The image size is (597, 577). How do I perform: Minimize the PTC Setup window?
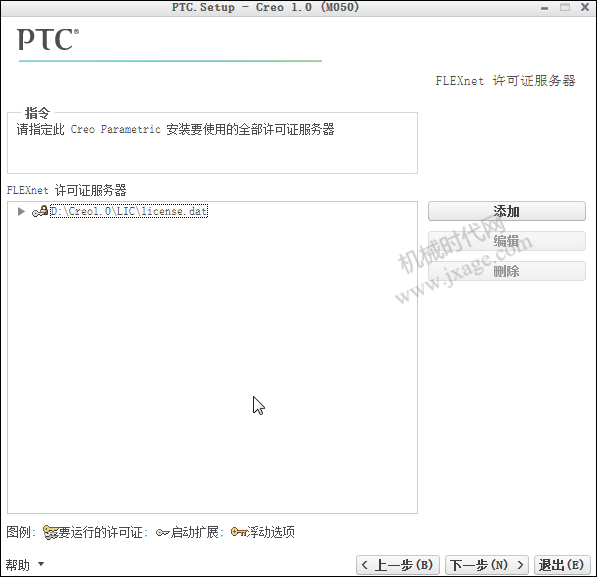tap(544, 8)
